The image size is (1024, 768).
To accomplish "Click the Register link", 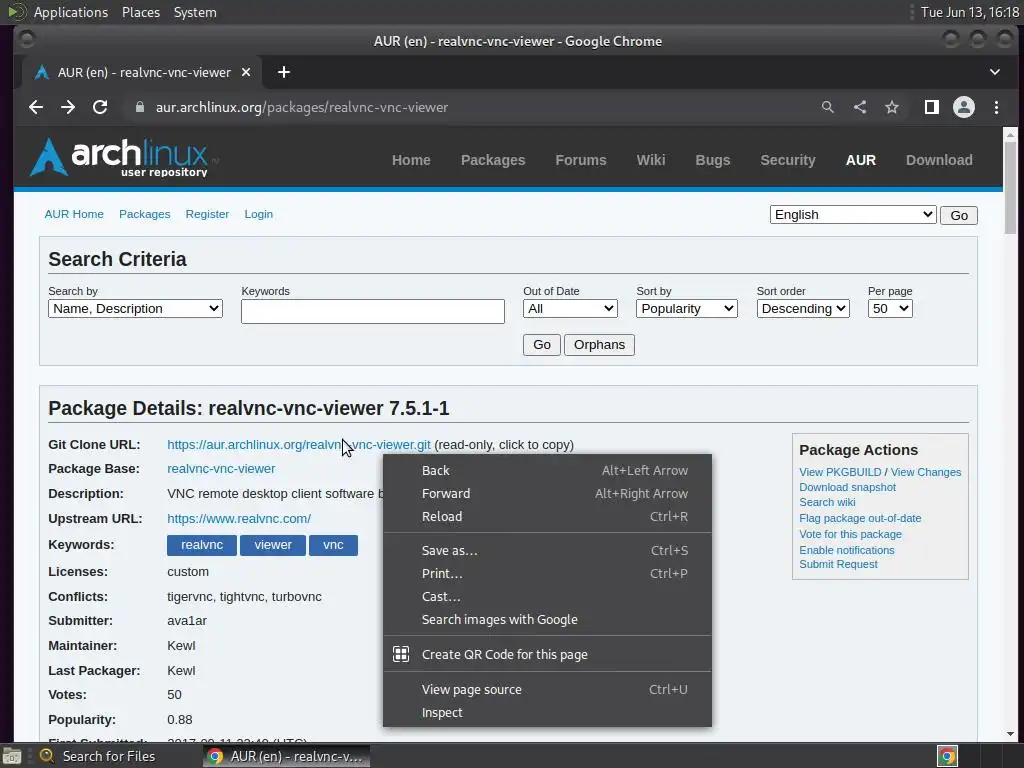I will pos(207,214).
